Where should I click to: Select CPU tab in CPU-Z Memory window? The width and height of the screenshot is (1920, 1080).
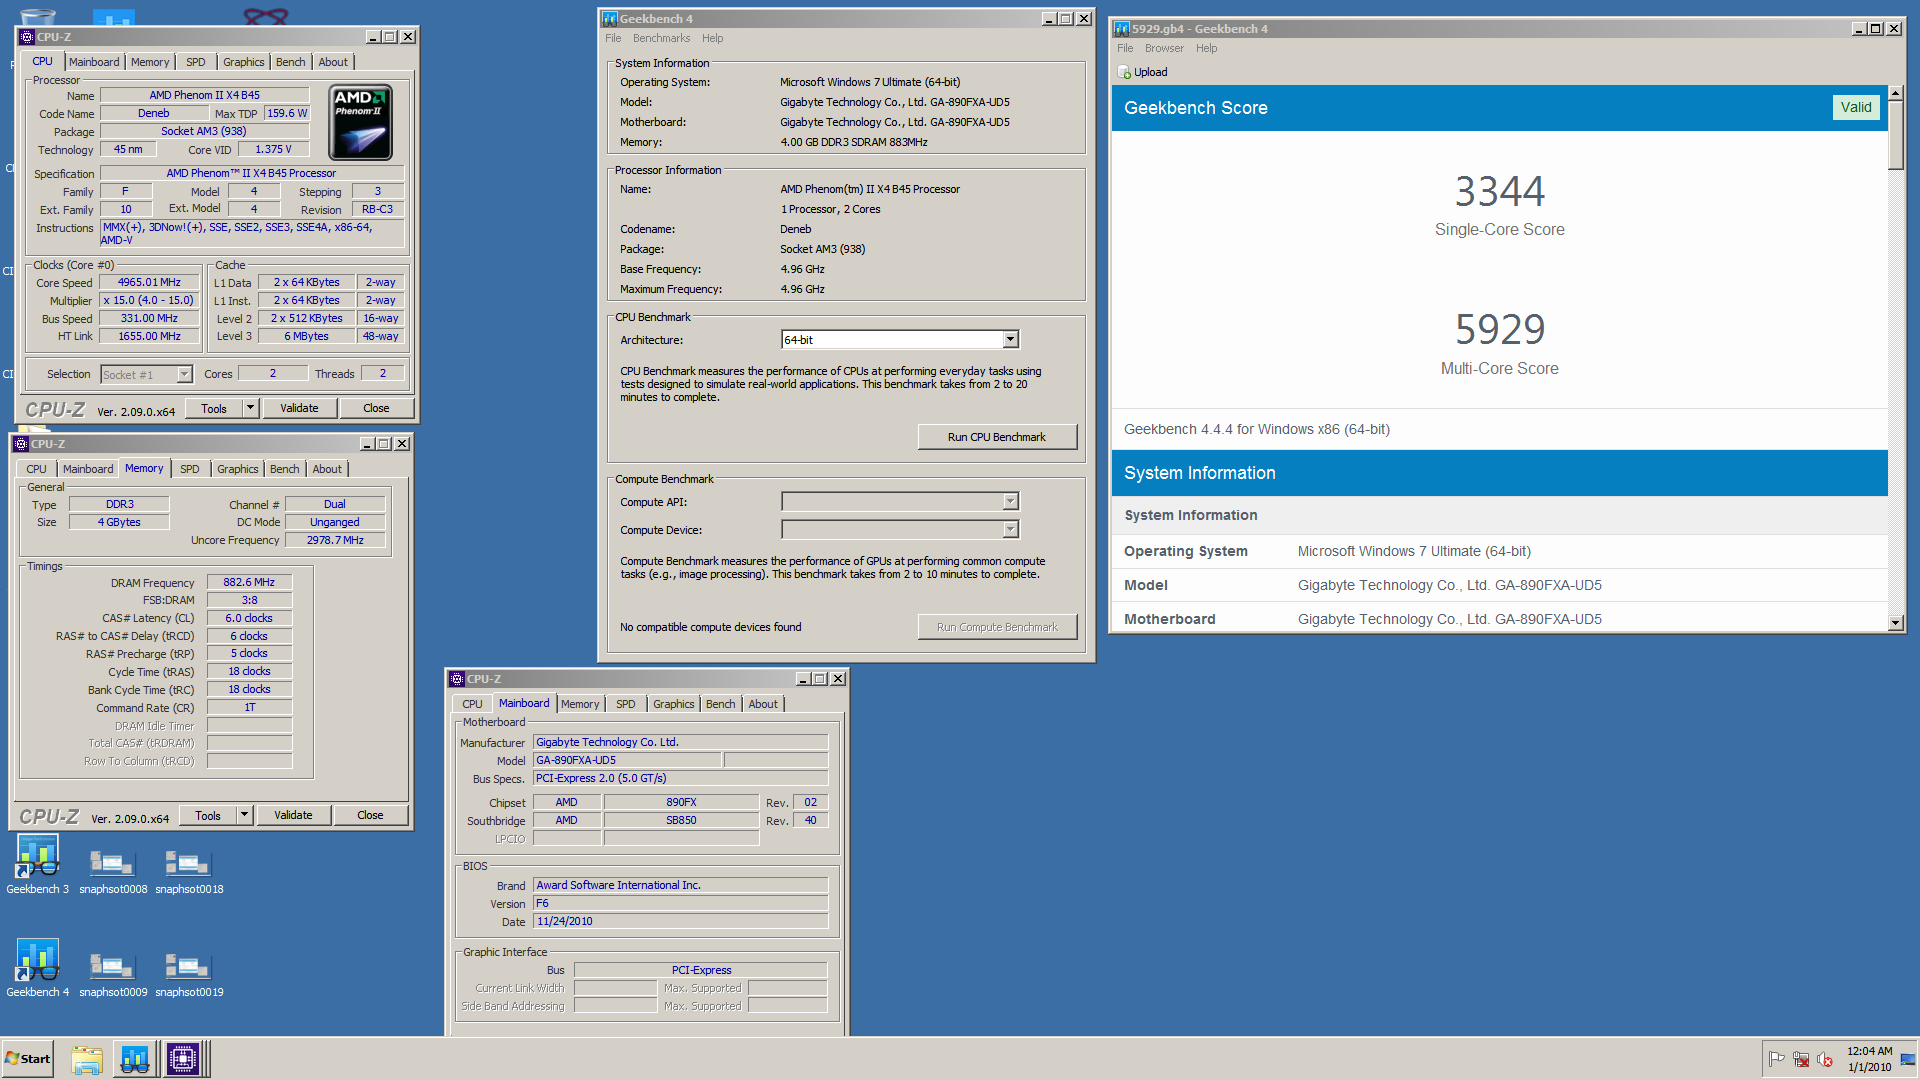(x=36, y=469)
